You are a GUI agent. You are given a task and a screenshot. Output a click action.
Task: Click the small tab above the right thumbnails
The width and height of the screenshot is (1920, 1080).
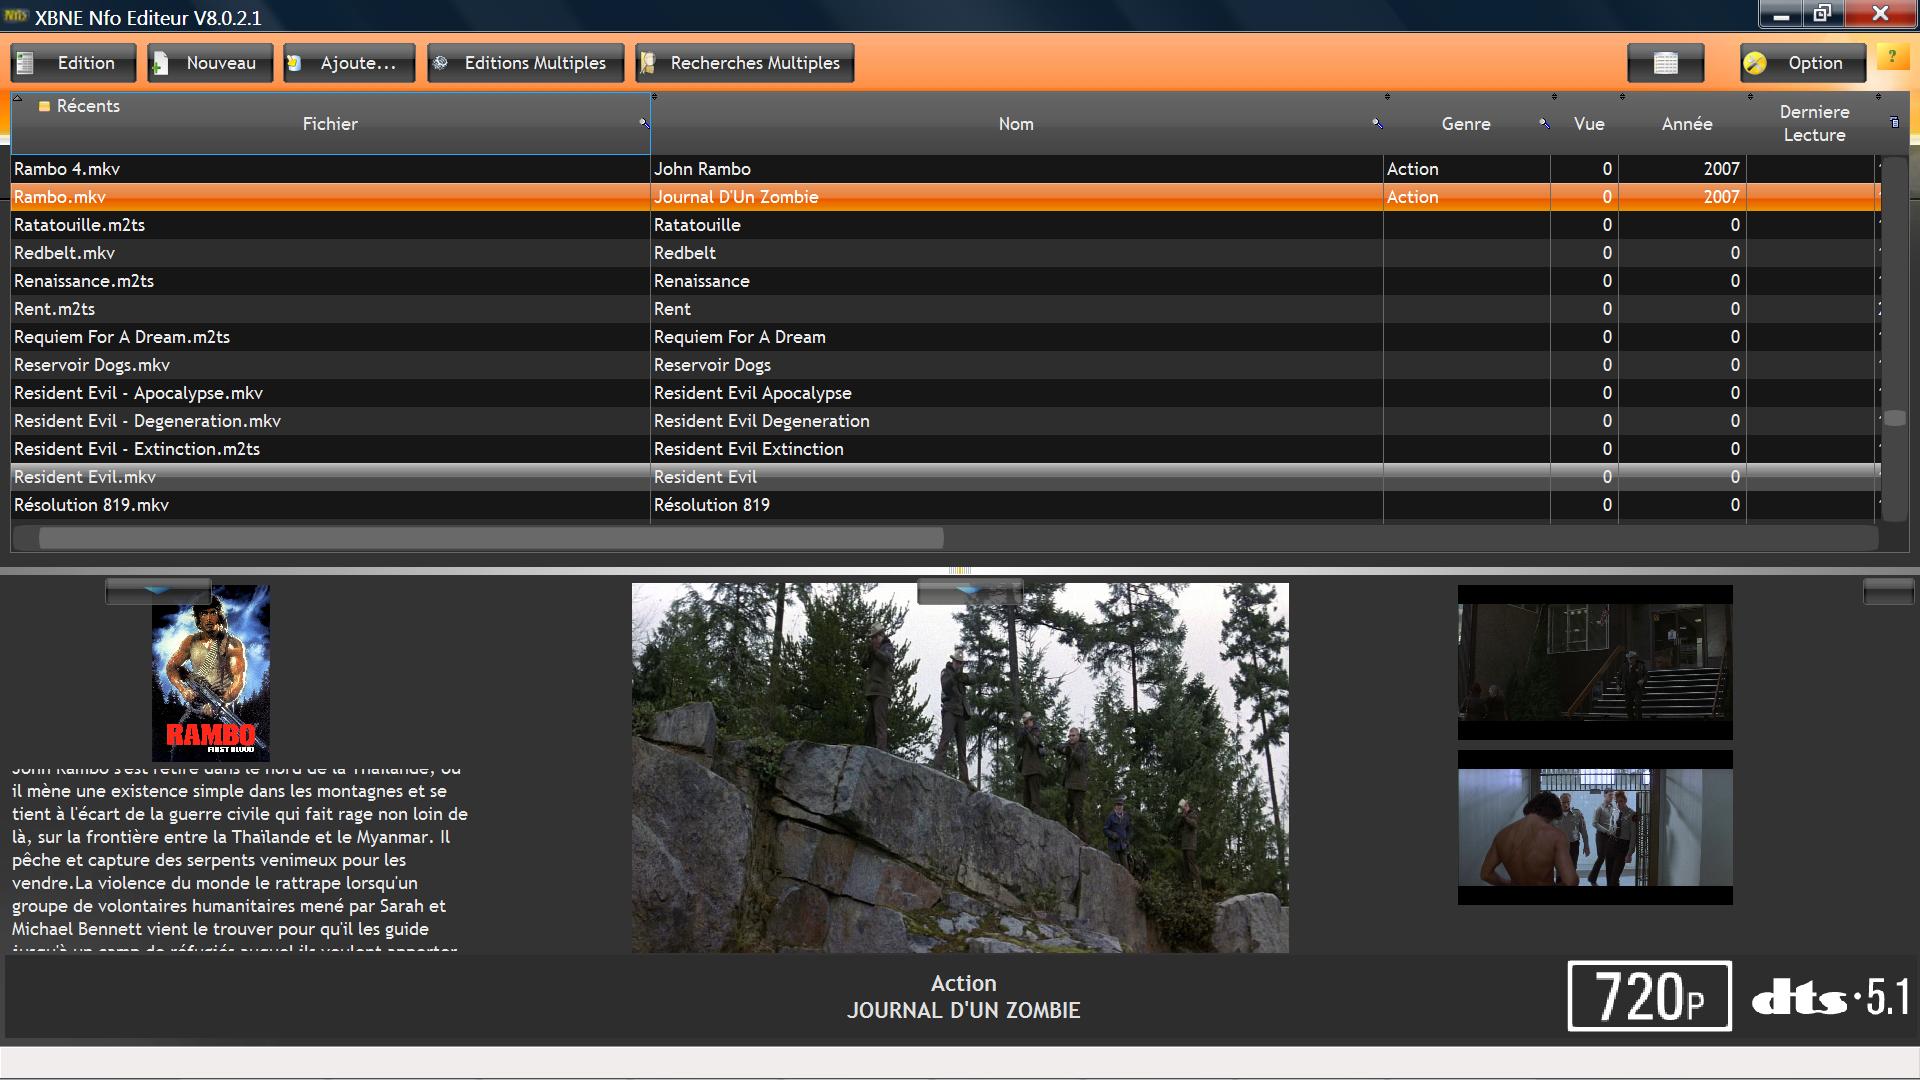(x=1888, y=591)
